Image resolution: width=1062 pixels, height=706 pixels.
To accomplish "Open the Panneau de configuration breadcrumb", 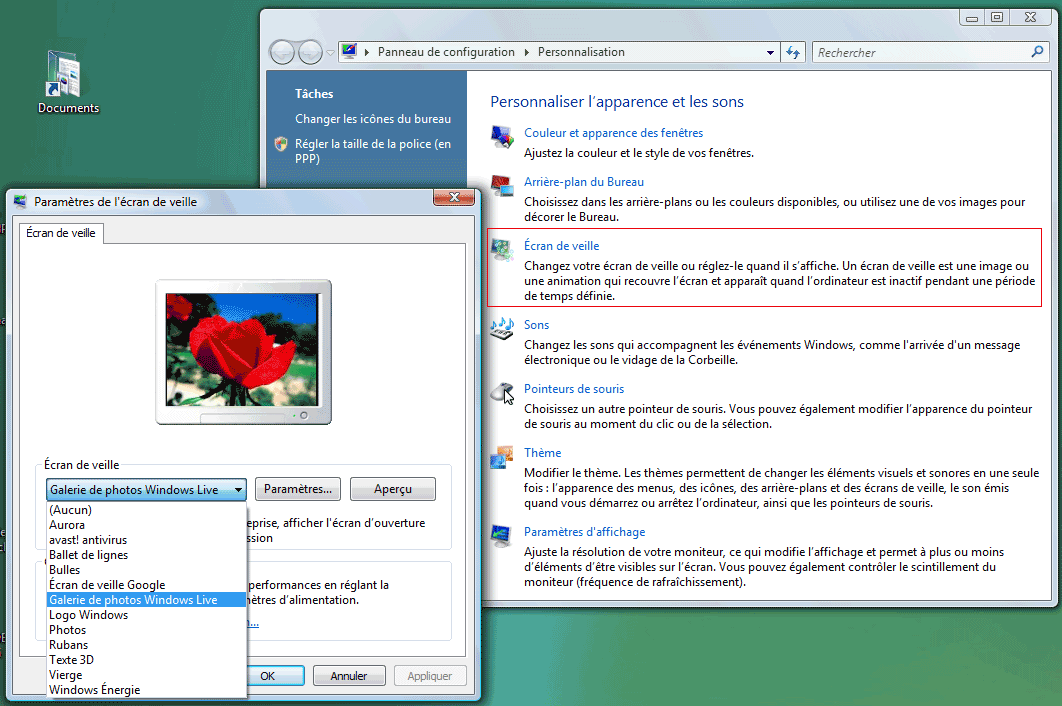I will click(x=446, y=52).
